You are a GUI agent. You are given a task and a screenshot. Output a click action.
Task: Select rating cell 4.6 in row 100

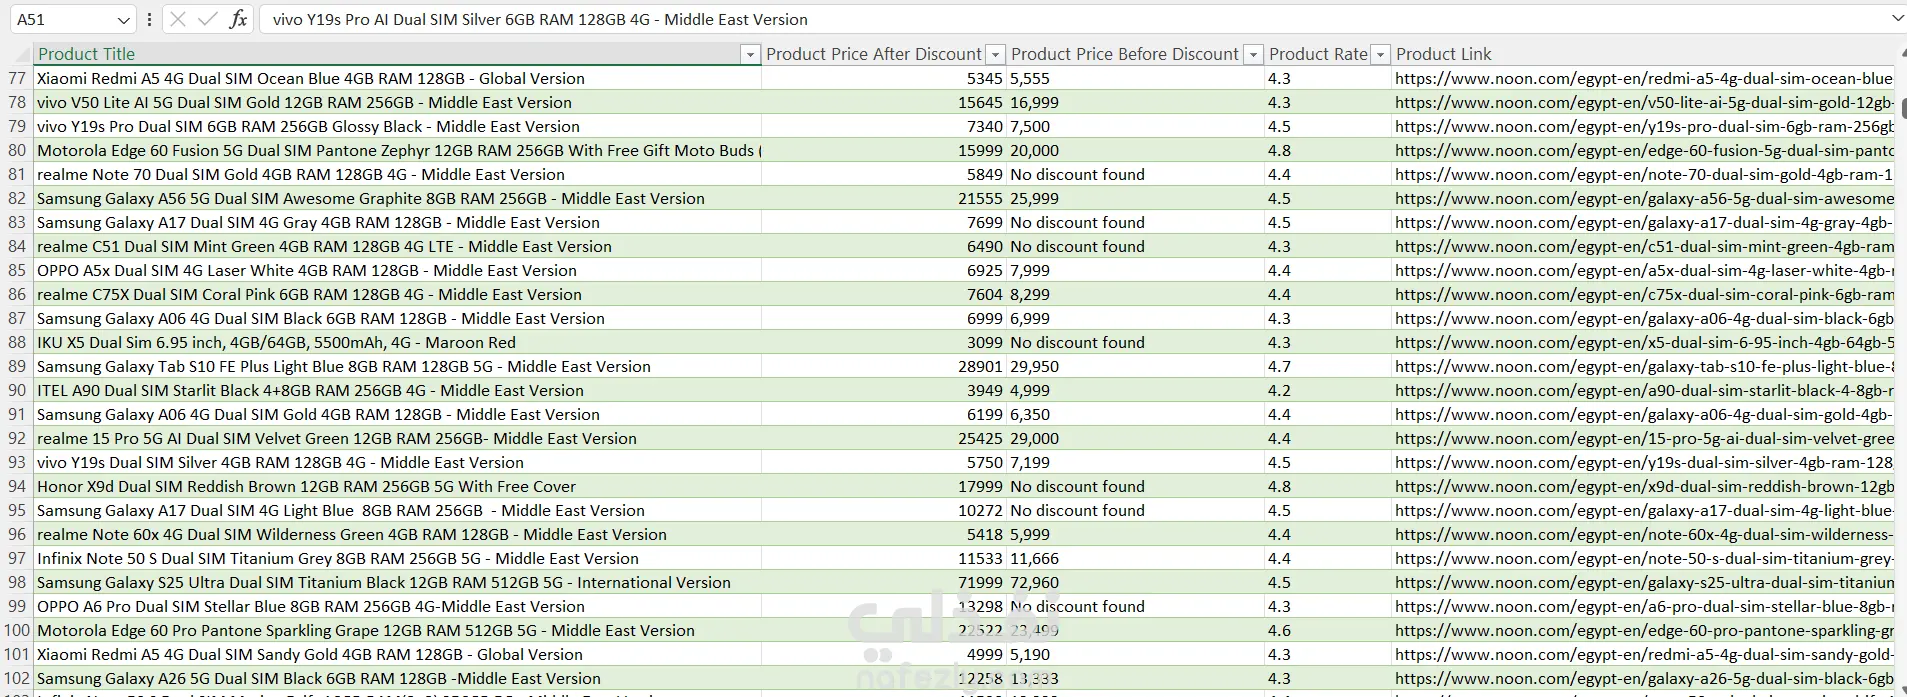point(1328,630)
